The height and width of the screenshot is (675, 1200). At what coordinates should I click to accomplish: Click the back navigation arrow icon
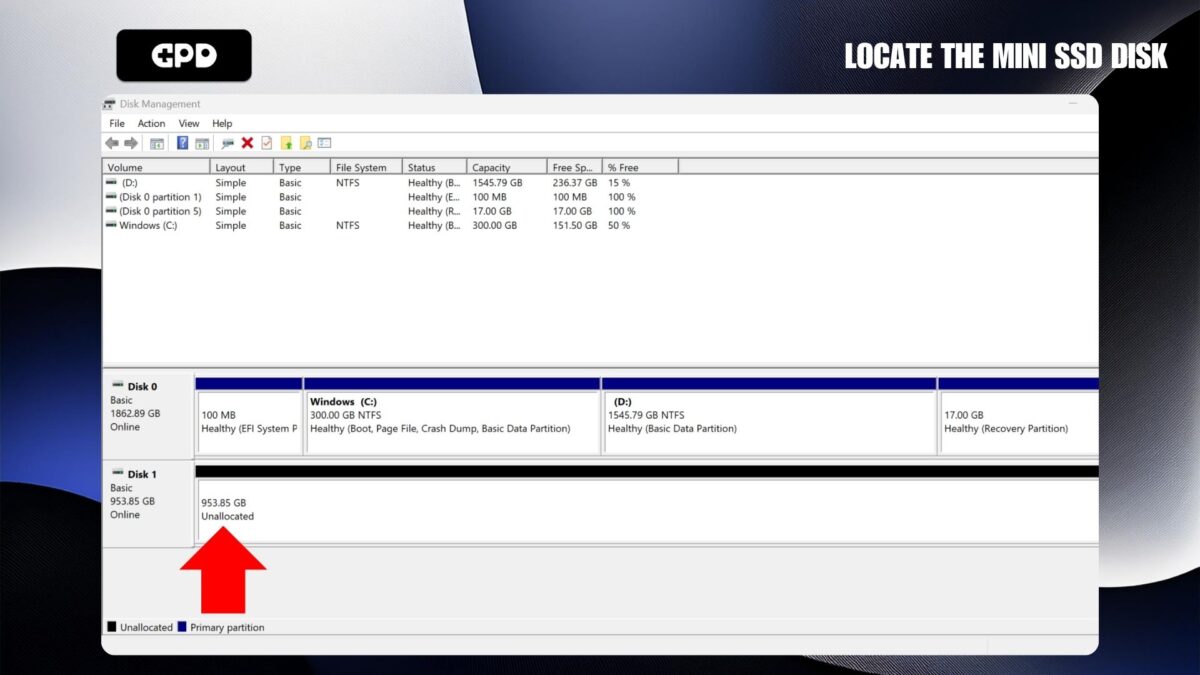[x=111, y=142]
